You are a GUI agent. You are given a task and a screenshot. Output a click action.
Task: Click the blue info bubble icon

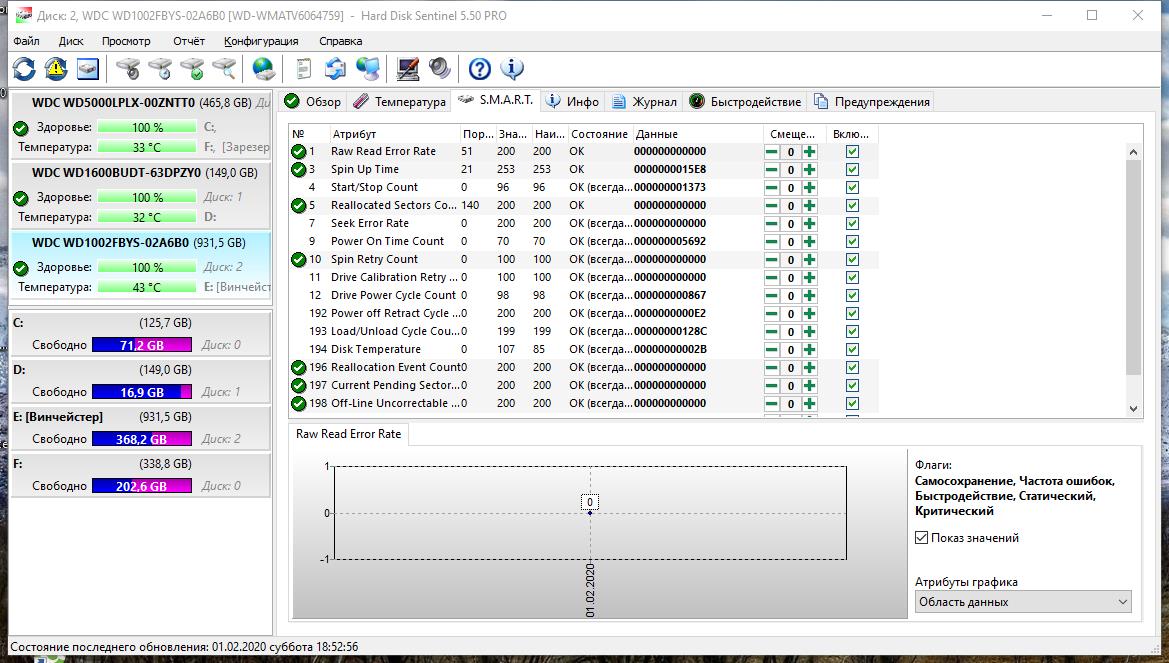tap(512, 68)
